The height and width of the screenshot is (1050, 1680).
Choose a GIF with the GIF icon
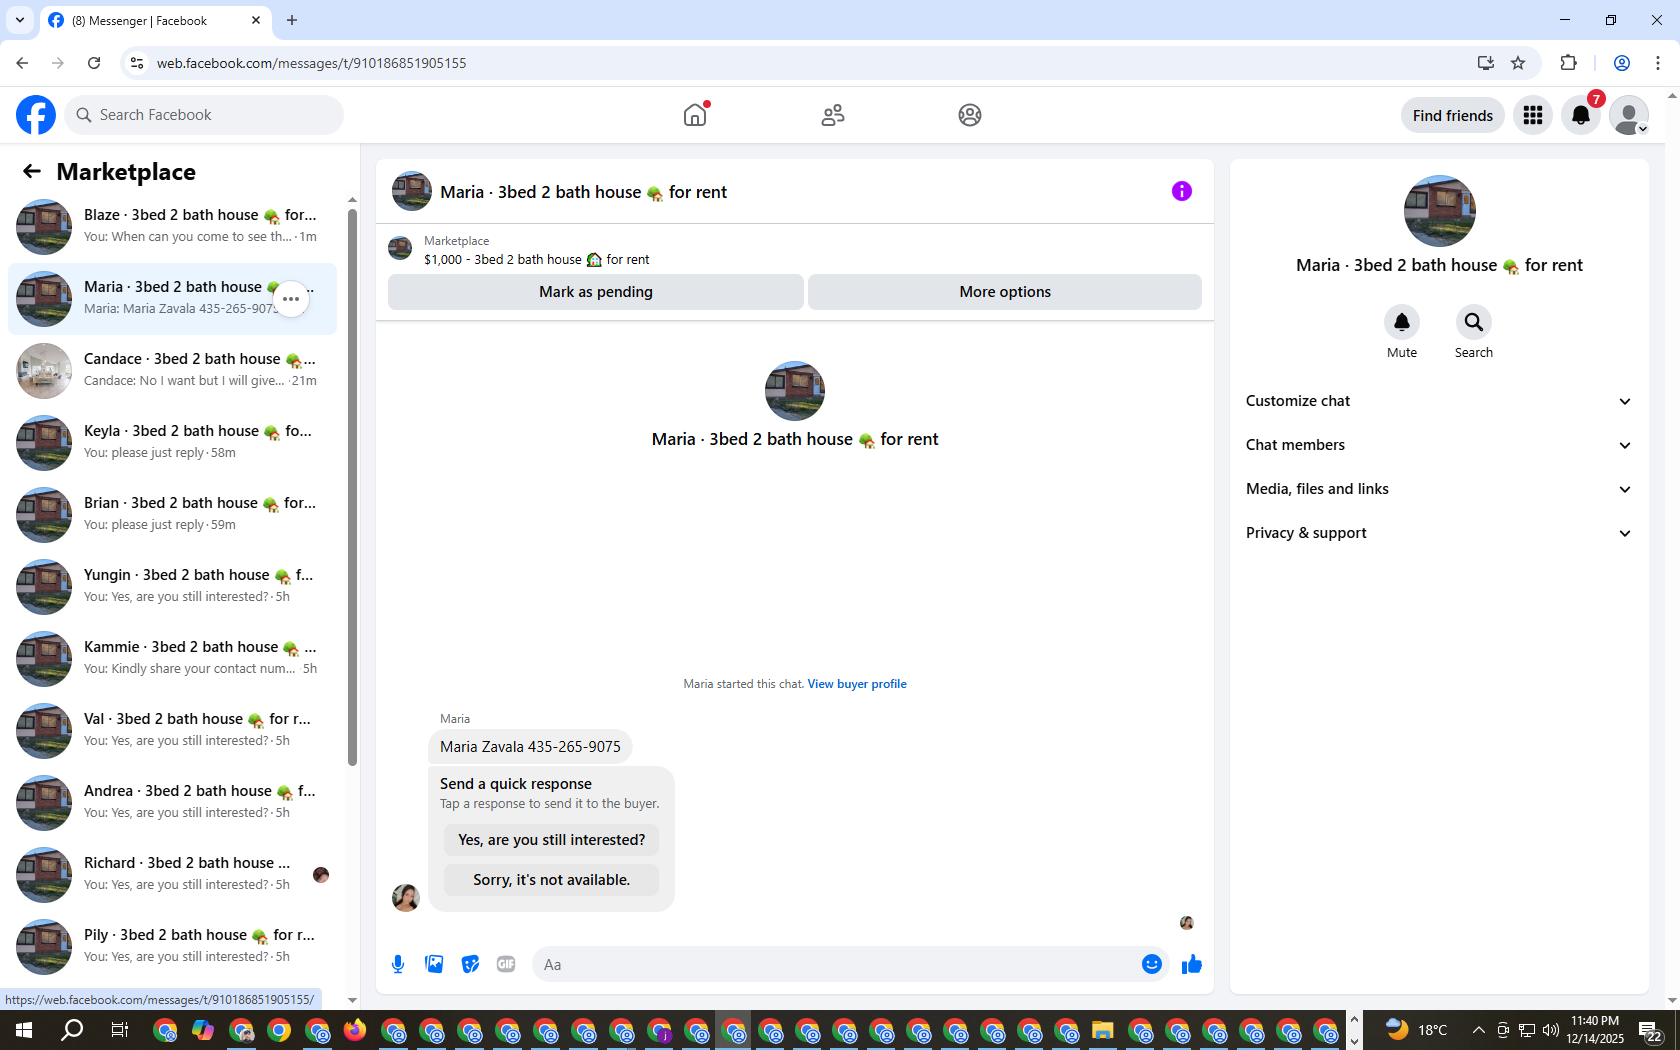click(506, 964)
